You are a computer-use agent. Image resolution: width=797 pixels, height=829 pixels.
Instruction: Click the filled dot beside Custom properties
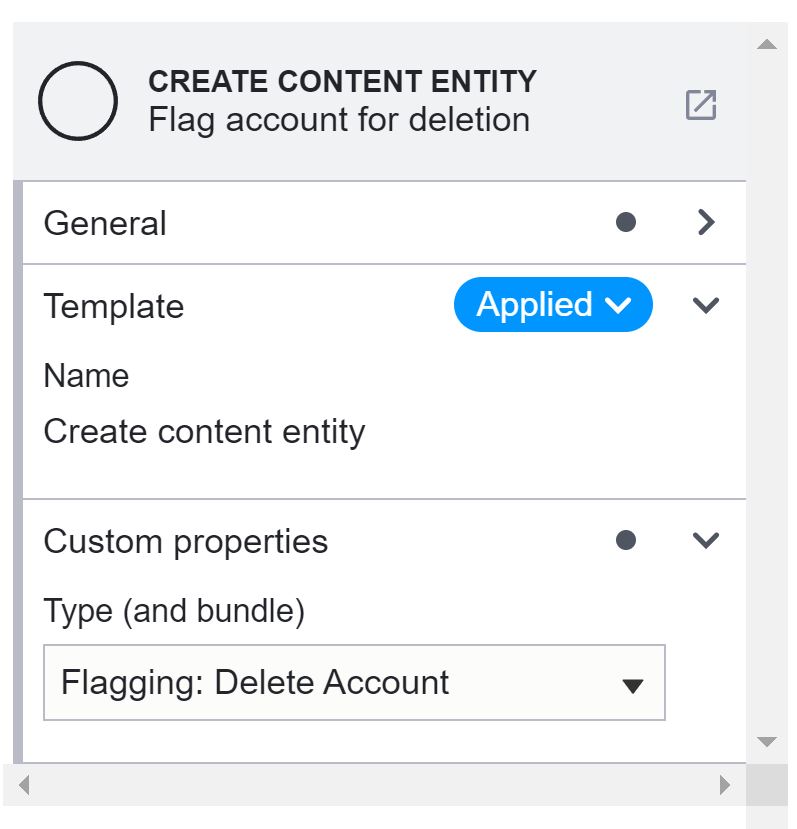tap(626, 540)
